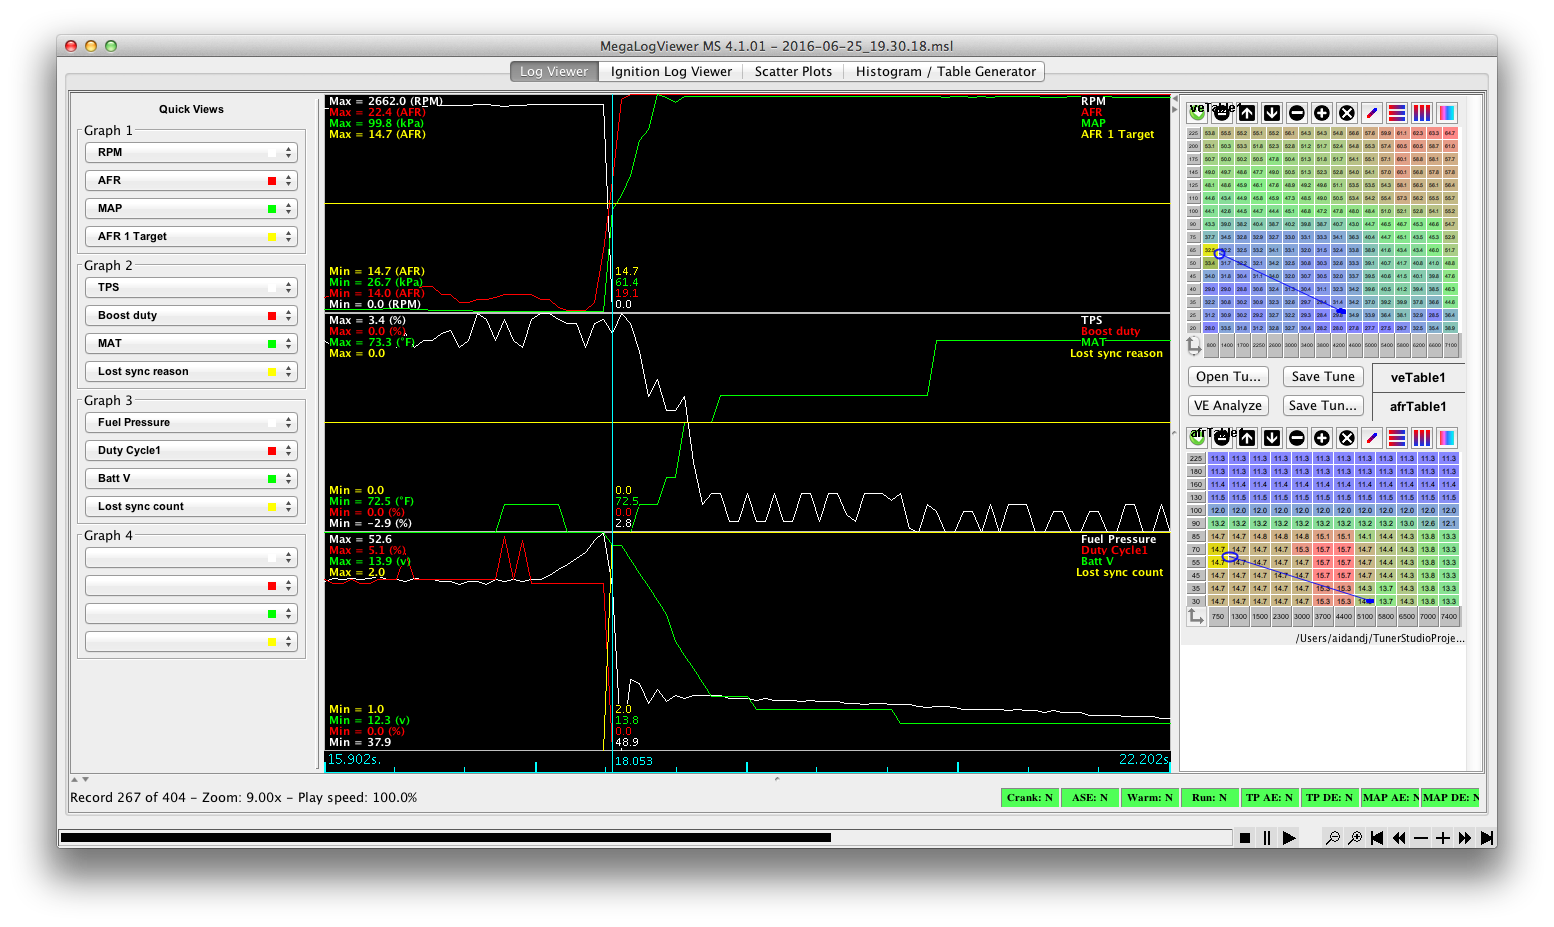This screenshot has height=927, width=1554.
Task: Open the Histogram / Table Generator tab
Action: (945, 72)
